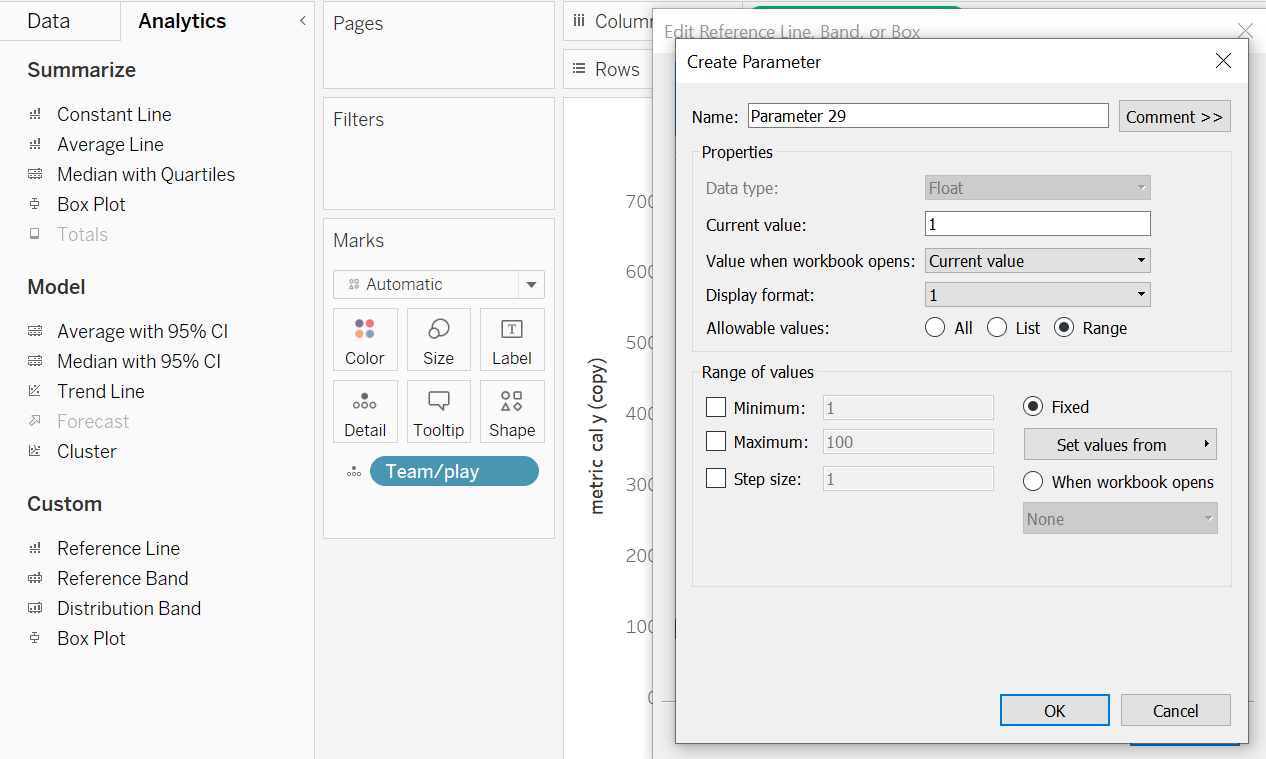Enable the Minimum checkbox

[x=716, y=407]
